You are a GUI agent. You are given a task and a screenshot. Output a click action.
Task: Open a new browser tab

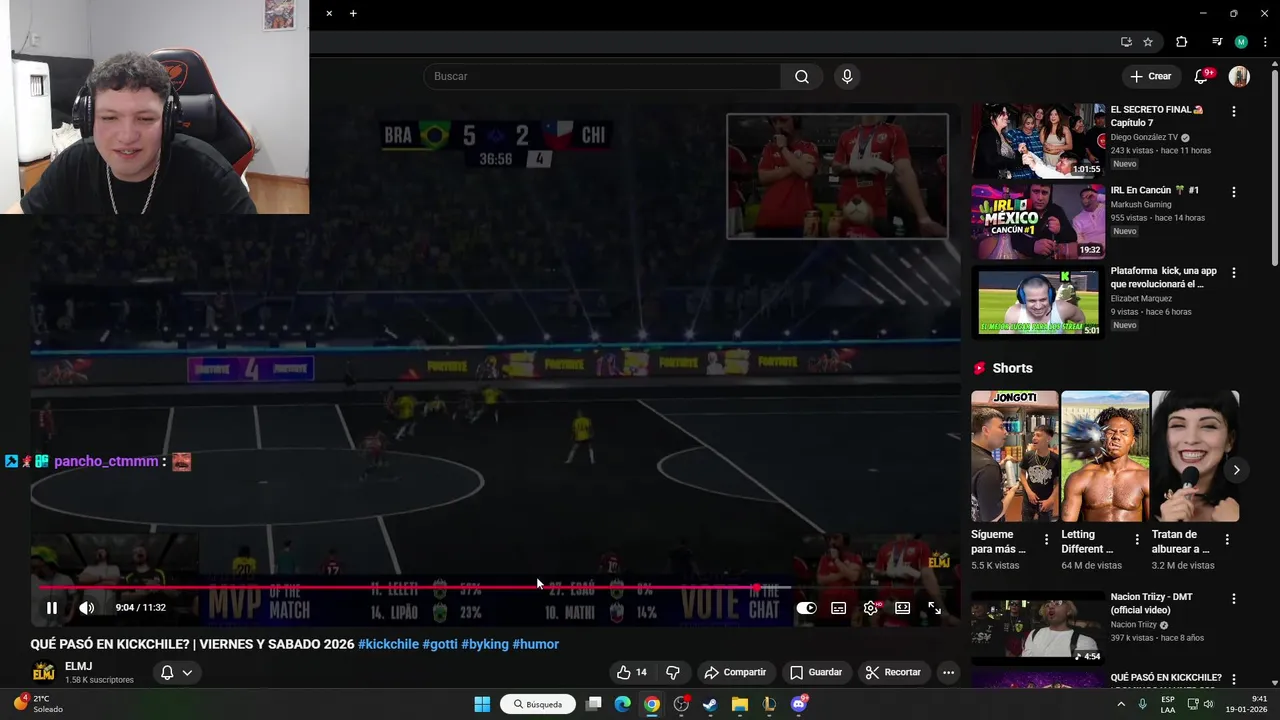click(x=353, y=13)
